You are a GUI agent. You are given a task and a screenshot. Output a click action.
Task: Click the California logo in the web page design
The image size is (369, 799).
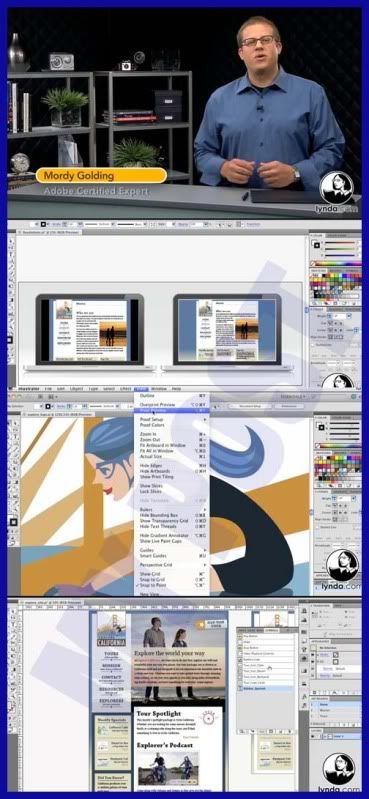click(x=111, y=629)
